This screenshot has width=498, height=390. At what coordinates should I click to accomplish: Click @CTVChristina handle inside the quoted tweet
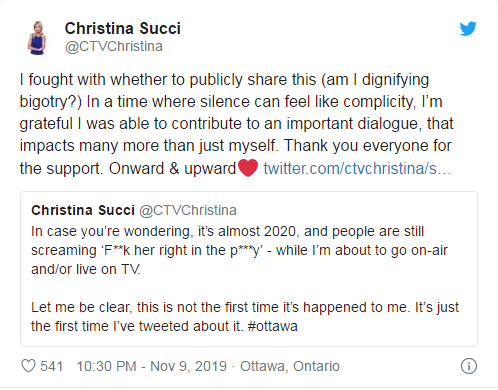click(188, 210)
